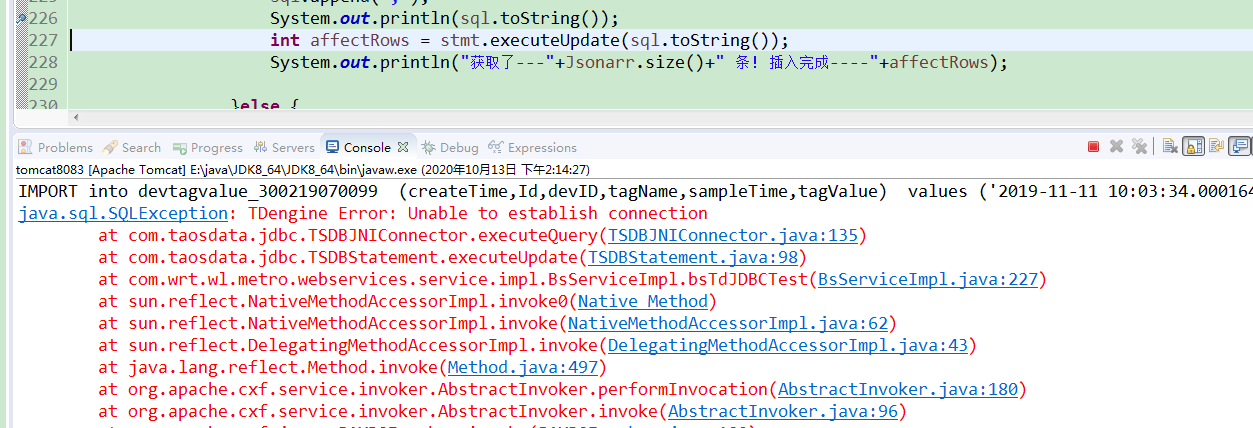Click the System.out.println(sql.toString()) line

(x=444, y=18)
